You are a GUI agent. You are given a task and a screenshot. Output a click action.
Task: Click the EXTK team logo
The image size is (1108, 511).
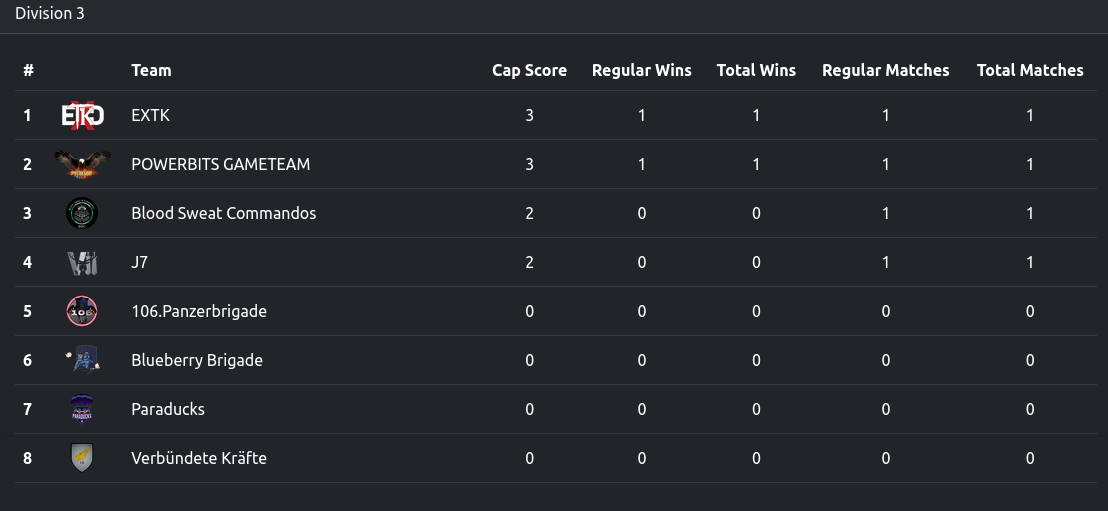coord(83,115)
